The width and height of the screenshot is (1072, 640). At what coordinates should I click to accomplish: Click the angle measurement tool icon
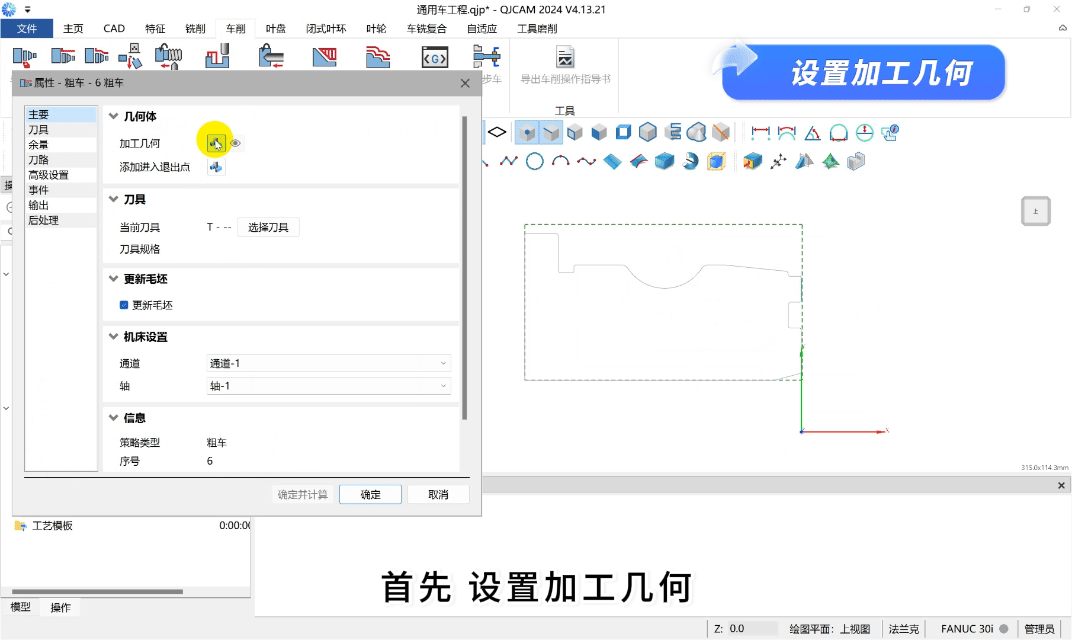click(x=812, y=132)
